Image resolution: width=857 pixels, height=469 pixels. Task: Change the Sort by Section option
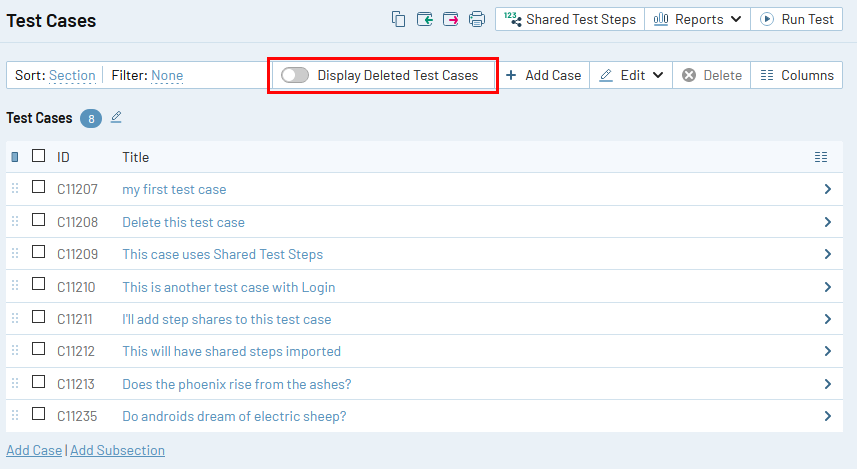pyautogui.click(x=72, y=75)
